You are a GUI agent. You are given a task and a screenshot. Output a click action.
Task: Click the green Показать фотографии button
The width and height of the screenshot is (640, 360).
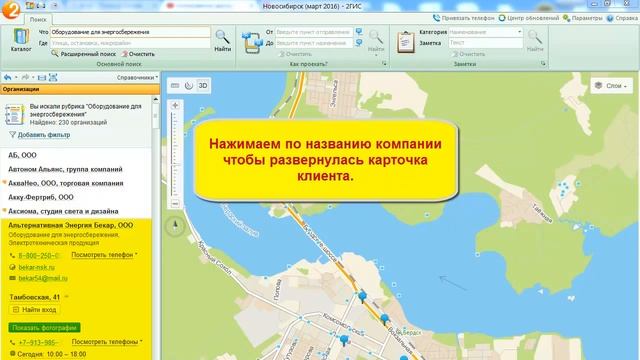coord(44,328)
